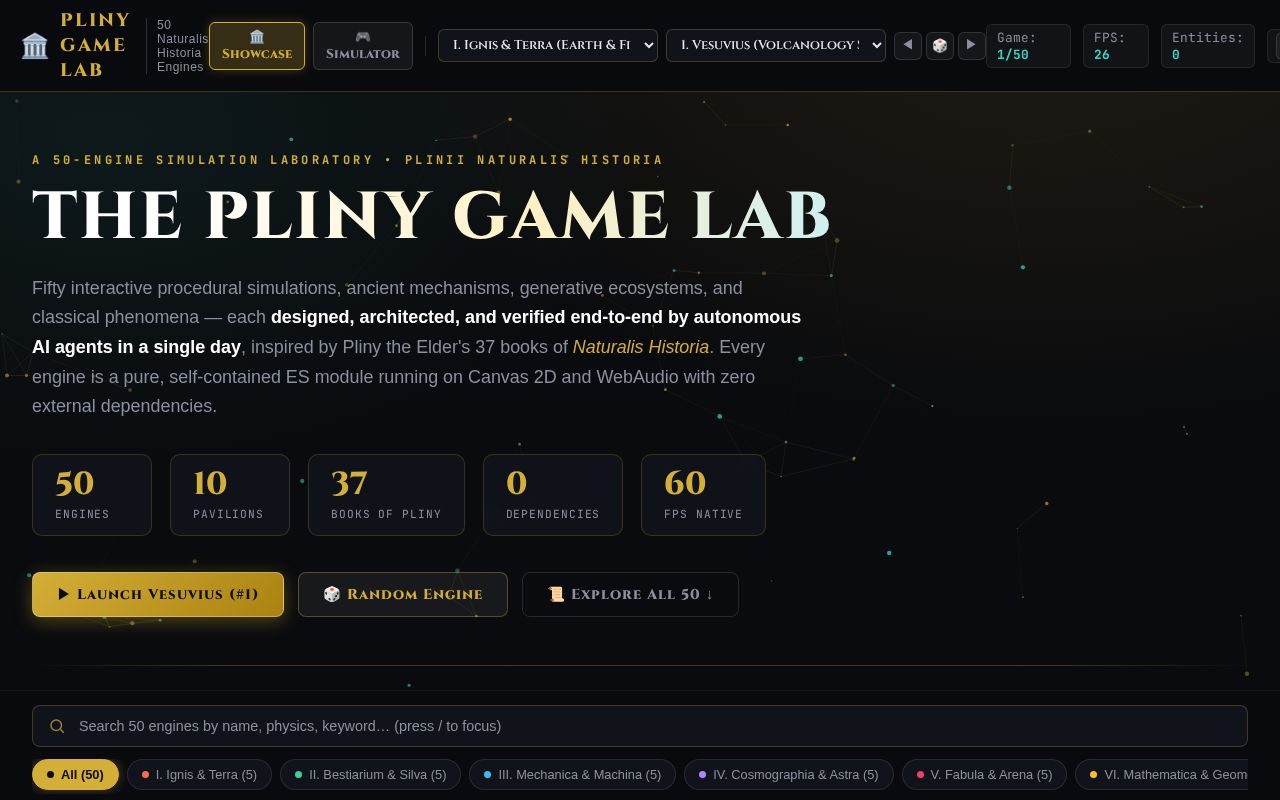The image size is (1280, 800).
Task: Click Explore All 50 button
Action: tap(630, 594)
